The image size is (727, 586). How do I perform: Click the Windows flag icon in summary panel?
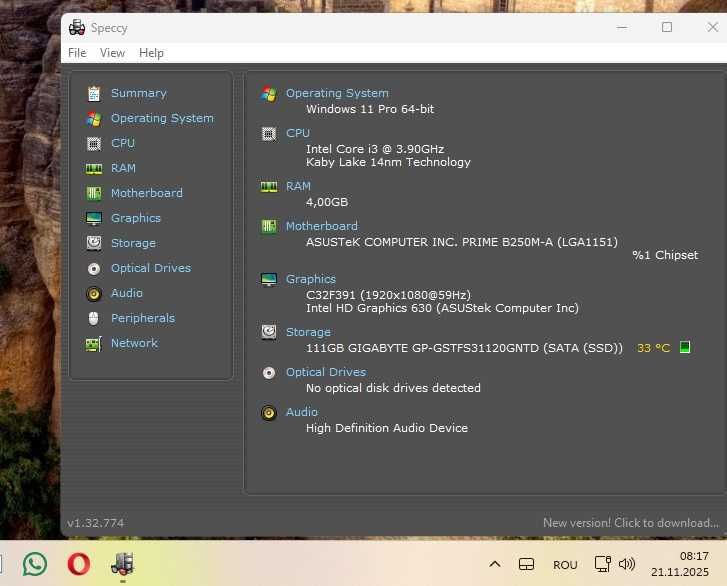pyautogui.click(x=269, y=94)
